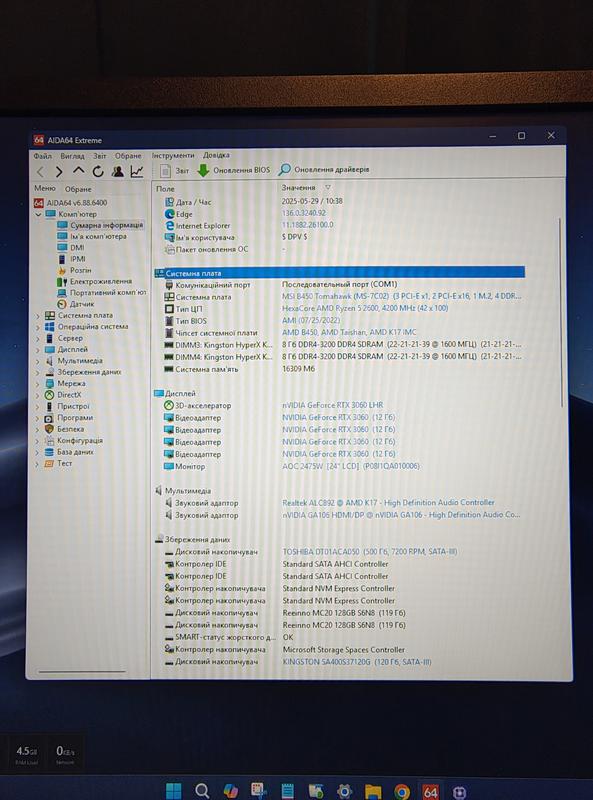
Task: Switch to the Меню panel tab
Action: [45, 188]
